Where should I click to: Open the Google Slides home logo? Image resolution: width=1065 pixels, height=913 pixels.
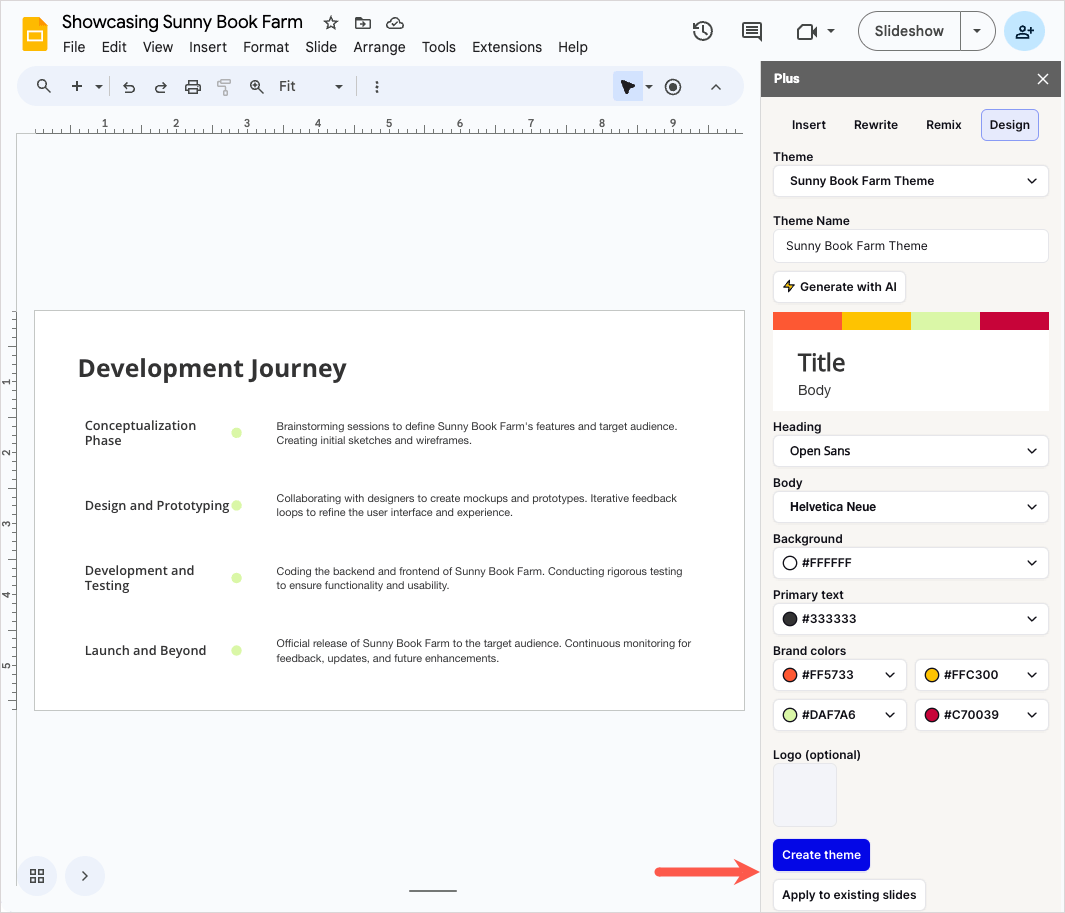coord(35,34)
